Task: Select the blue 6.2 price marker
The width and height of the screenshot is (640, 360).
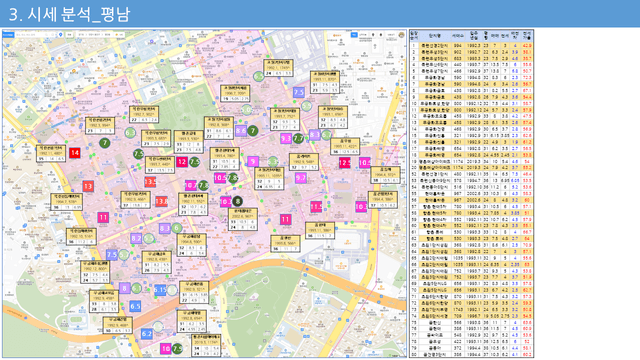Action: tap(147, 333)
